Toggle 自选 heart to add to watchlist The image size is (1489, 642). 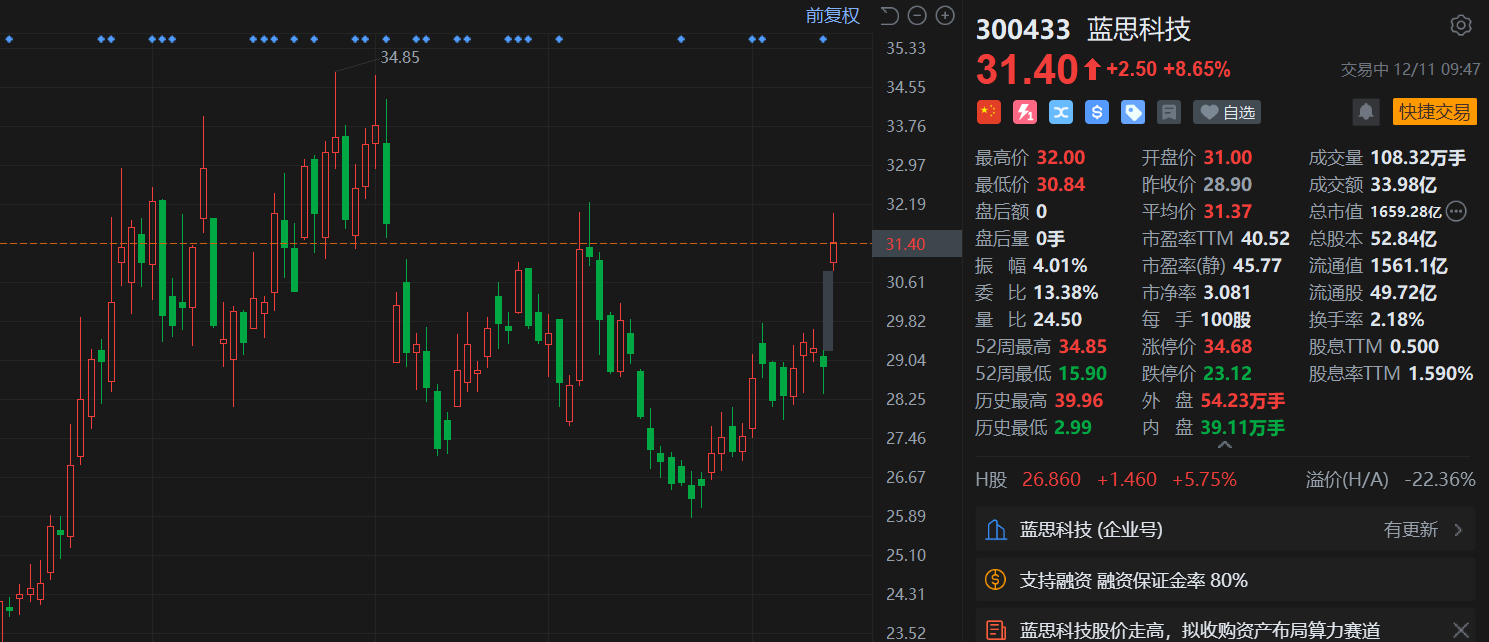pyautogui.click(x=1226, y=111)
